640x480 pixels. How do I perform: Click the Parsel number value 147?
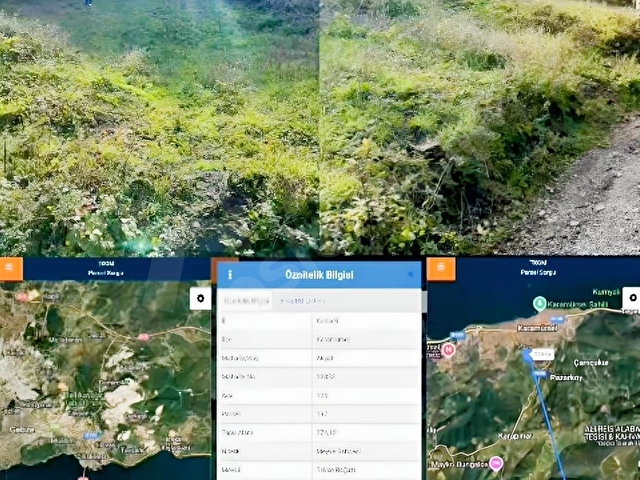(322, 414)
